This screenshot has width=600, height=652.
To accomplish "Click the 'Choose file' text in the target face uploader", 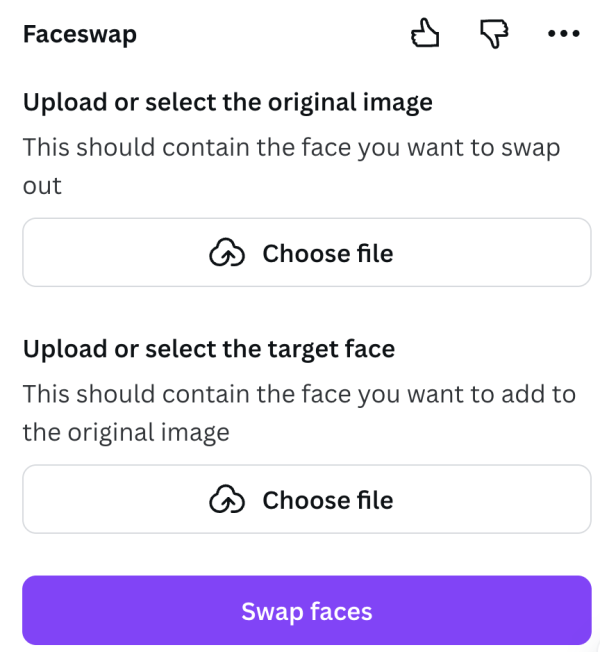I will click(x=328, y=500).
